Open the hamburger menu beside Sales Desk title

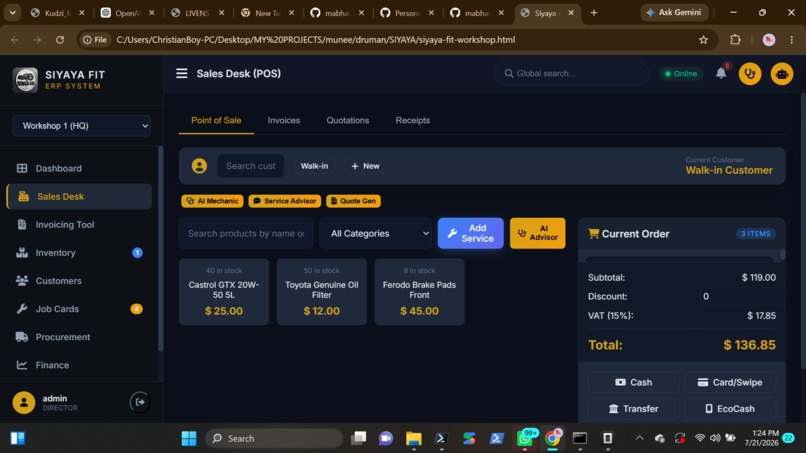[x=181, y=74]
